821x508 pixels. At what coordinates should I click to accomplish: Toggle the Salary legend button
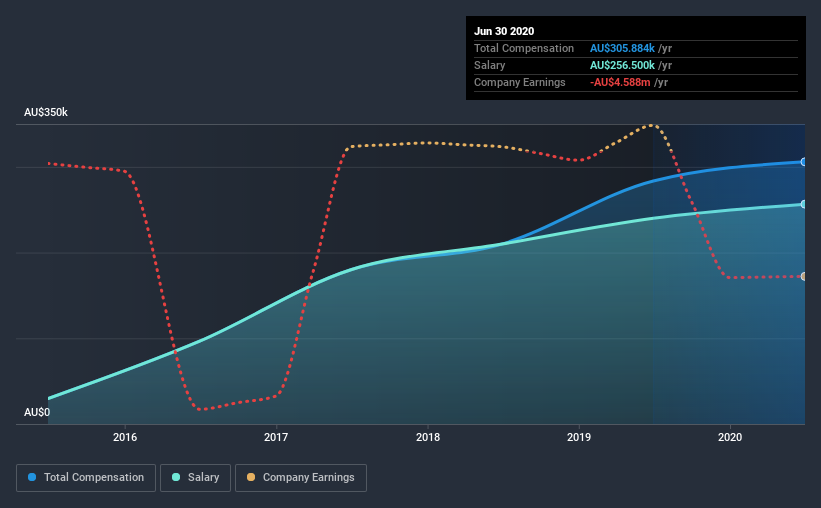coord(195,478)
